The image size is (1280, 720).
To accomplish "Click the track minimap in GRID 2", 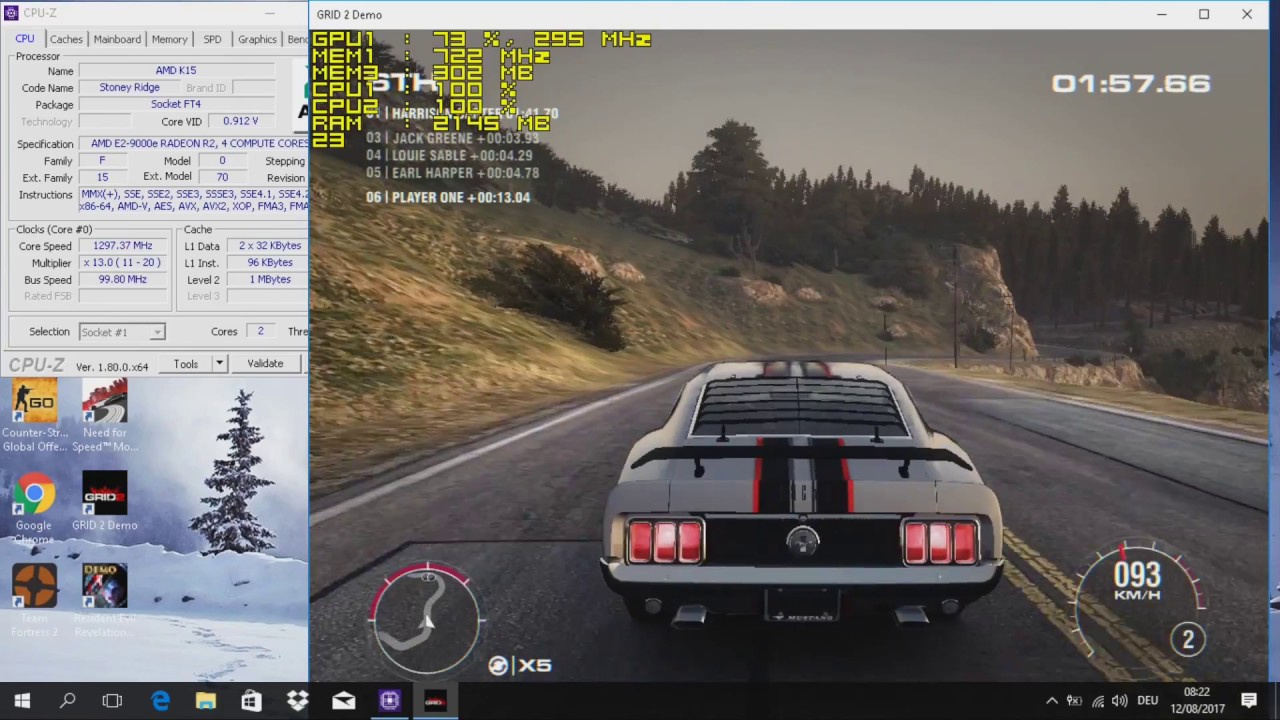I will pyautogui.click(x=427, y=617).
